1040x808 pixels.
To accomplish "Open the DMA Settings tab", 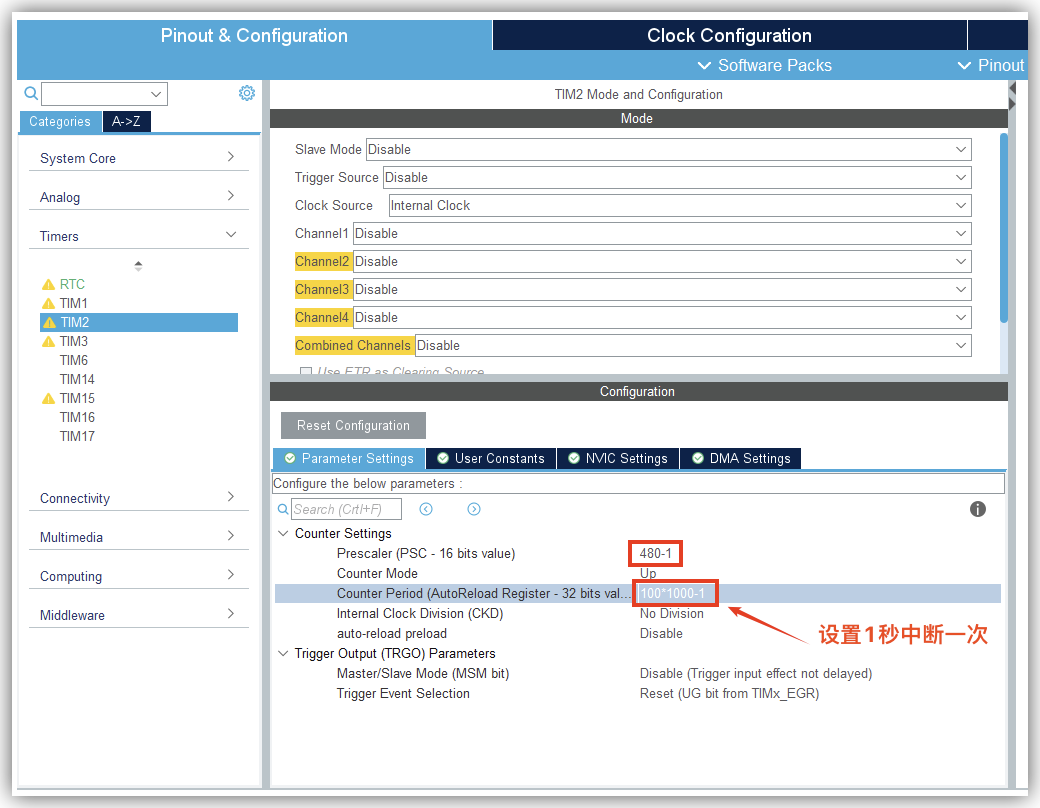I will pyautogui.click(x=740, y=458).
